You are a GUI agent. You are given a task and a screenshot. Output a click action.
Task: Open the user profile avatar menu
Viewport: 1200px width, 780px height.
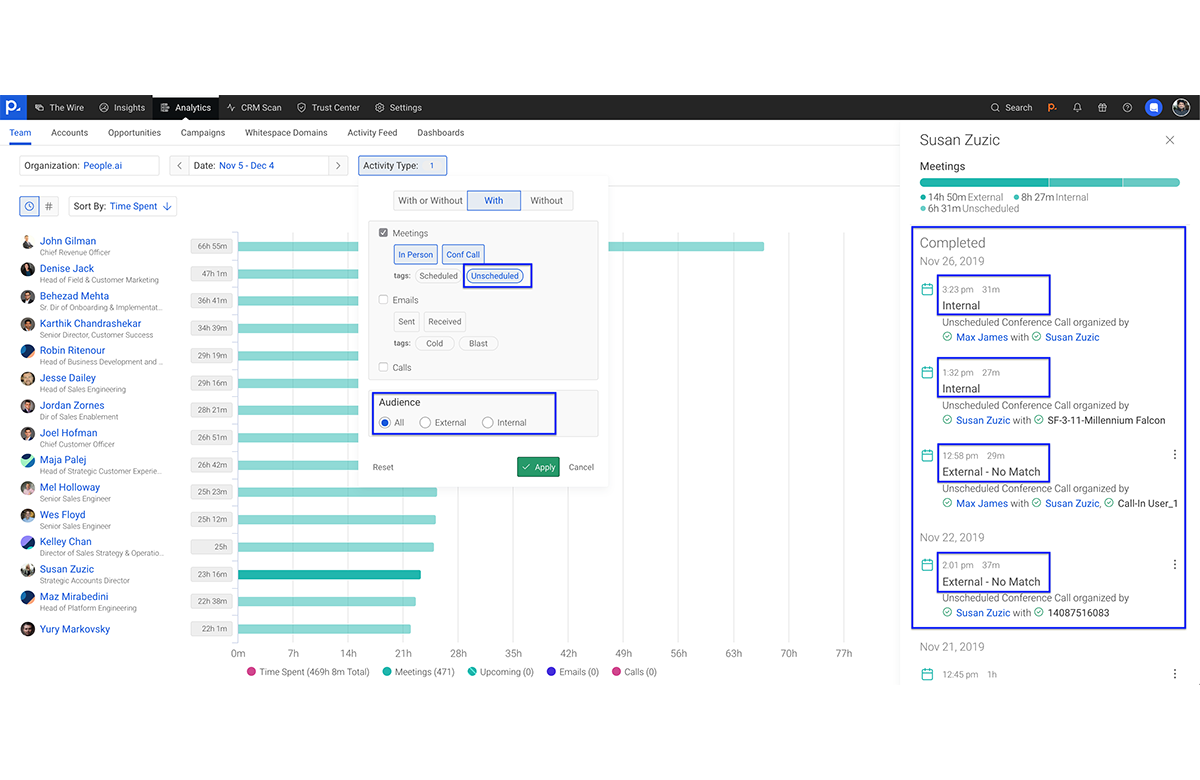coord(1181,107)
